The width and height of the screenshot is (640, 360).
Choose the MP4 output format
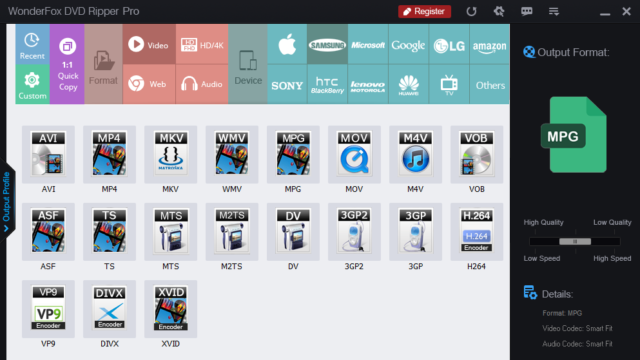pos(109,154)
